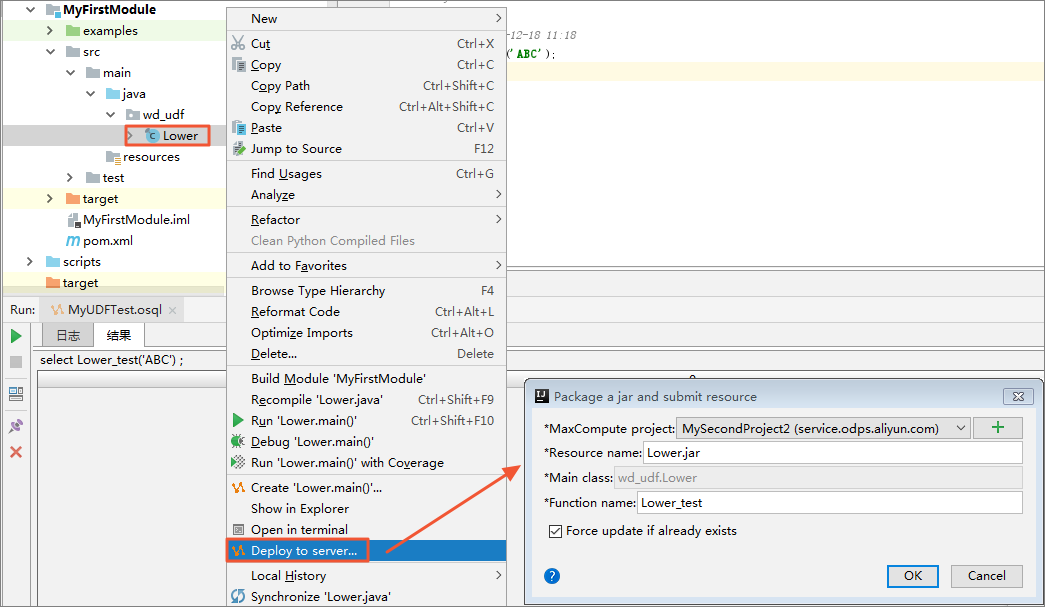Click the Paste clipboard icon
This screenshot has width=1045, height=607.
(x=239, y=127)
